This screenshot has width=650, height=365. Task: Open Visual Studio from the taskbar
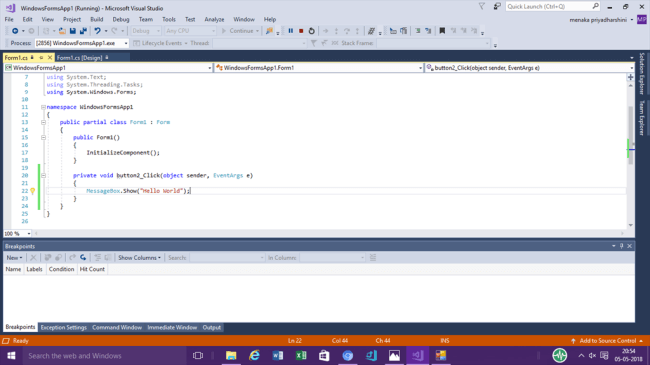pyautogui.click(x=417, y=355)
